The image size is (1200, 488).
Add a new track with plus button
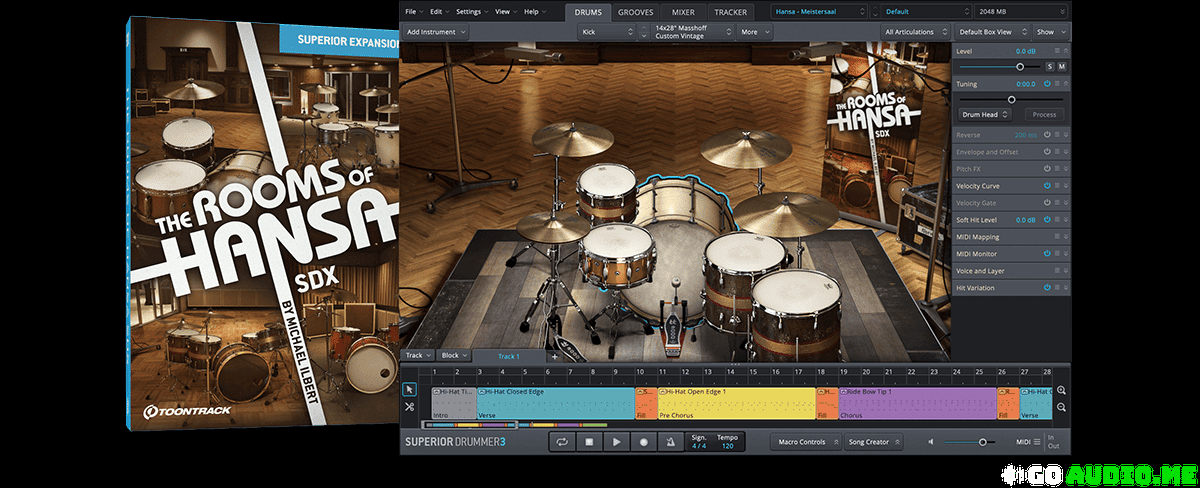(555, 356)
